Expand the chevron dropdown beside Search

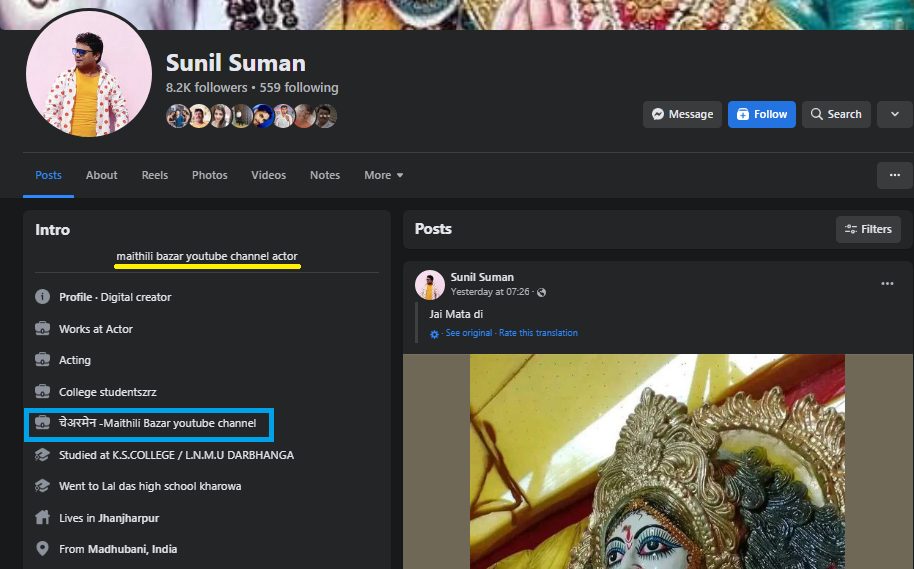click(x=895, y=114)
